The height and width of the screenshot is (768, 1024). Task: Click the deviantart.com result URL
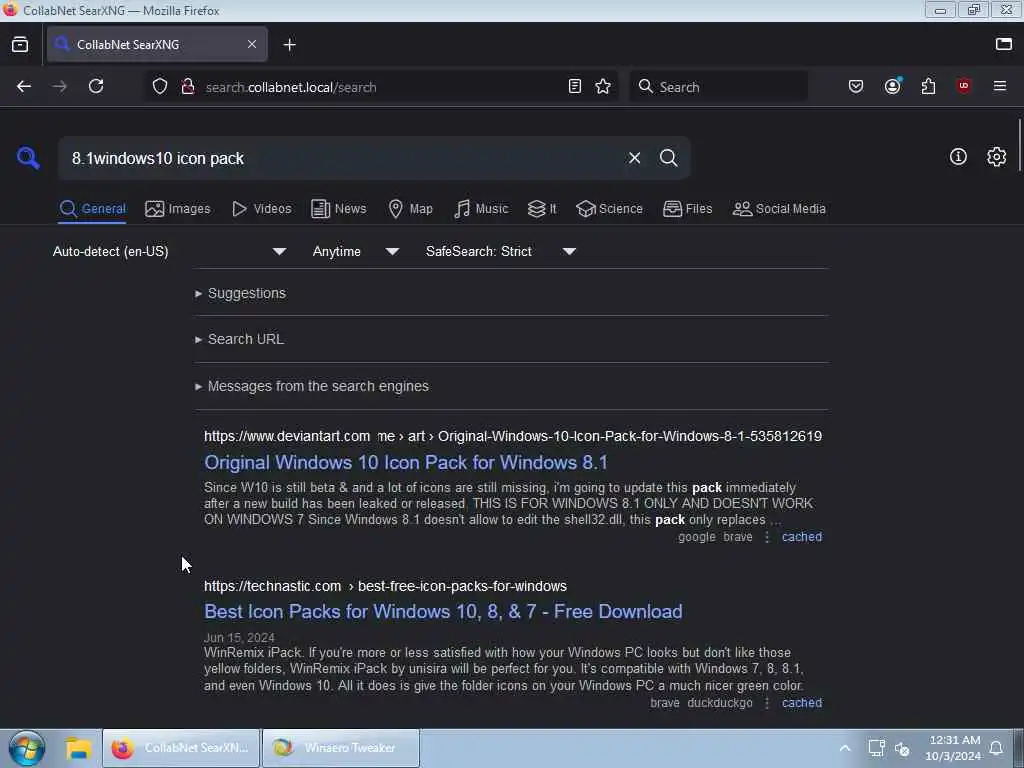coord(513,436)
